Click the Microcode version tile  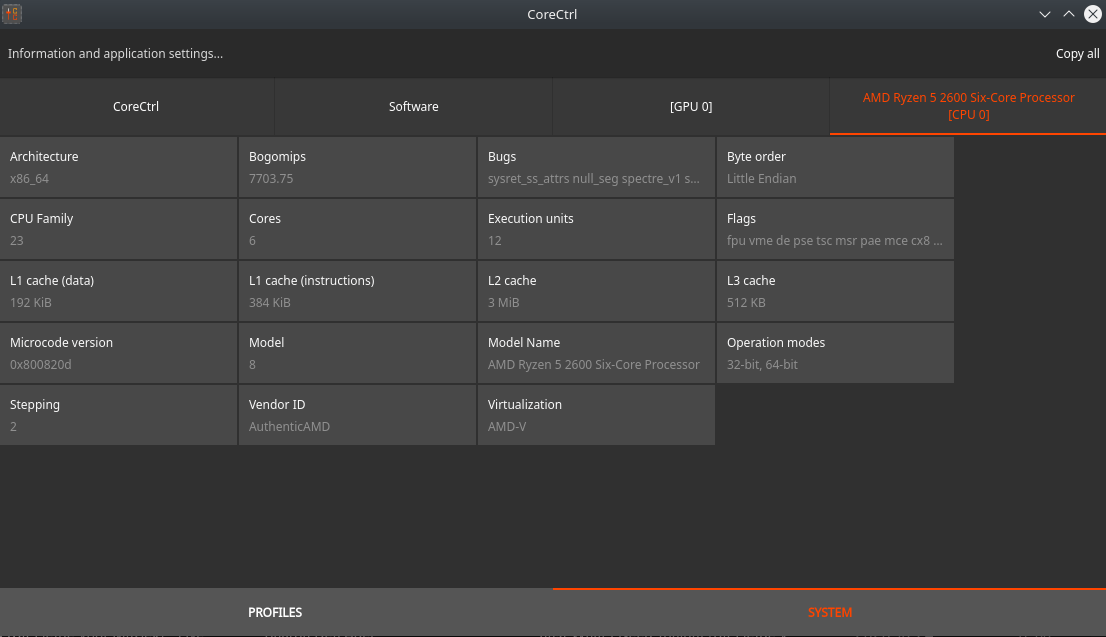tap(118, 353)
